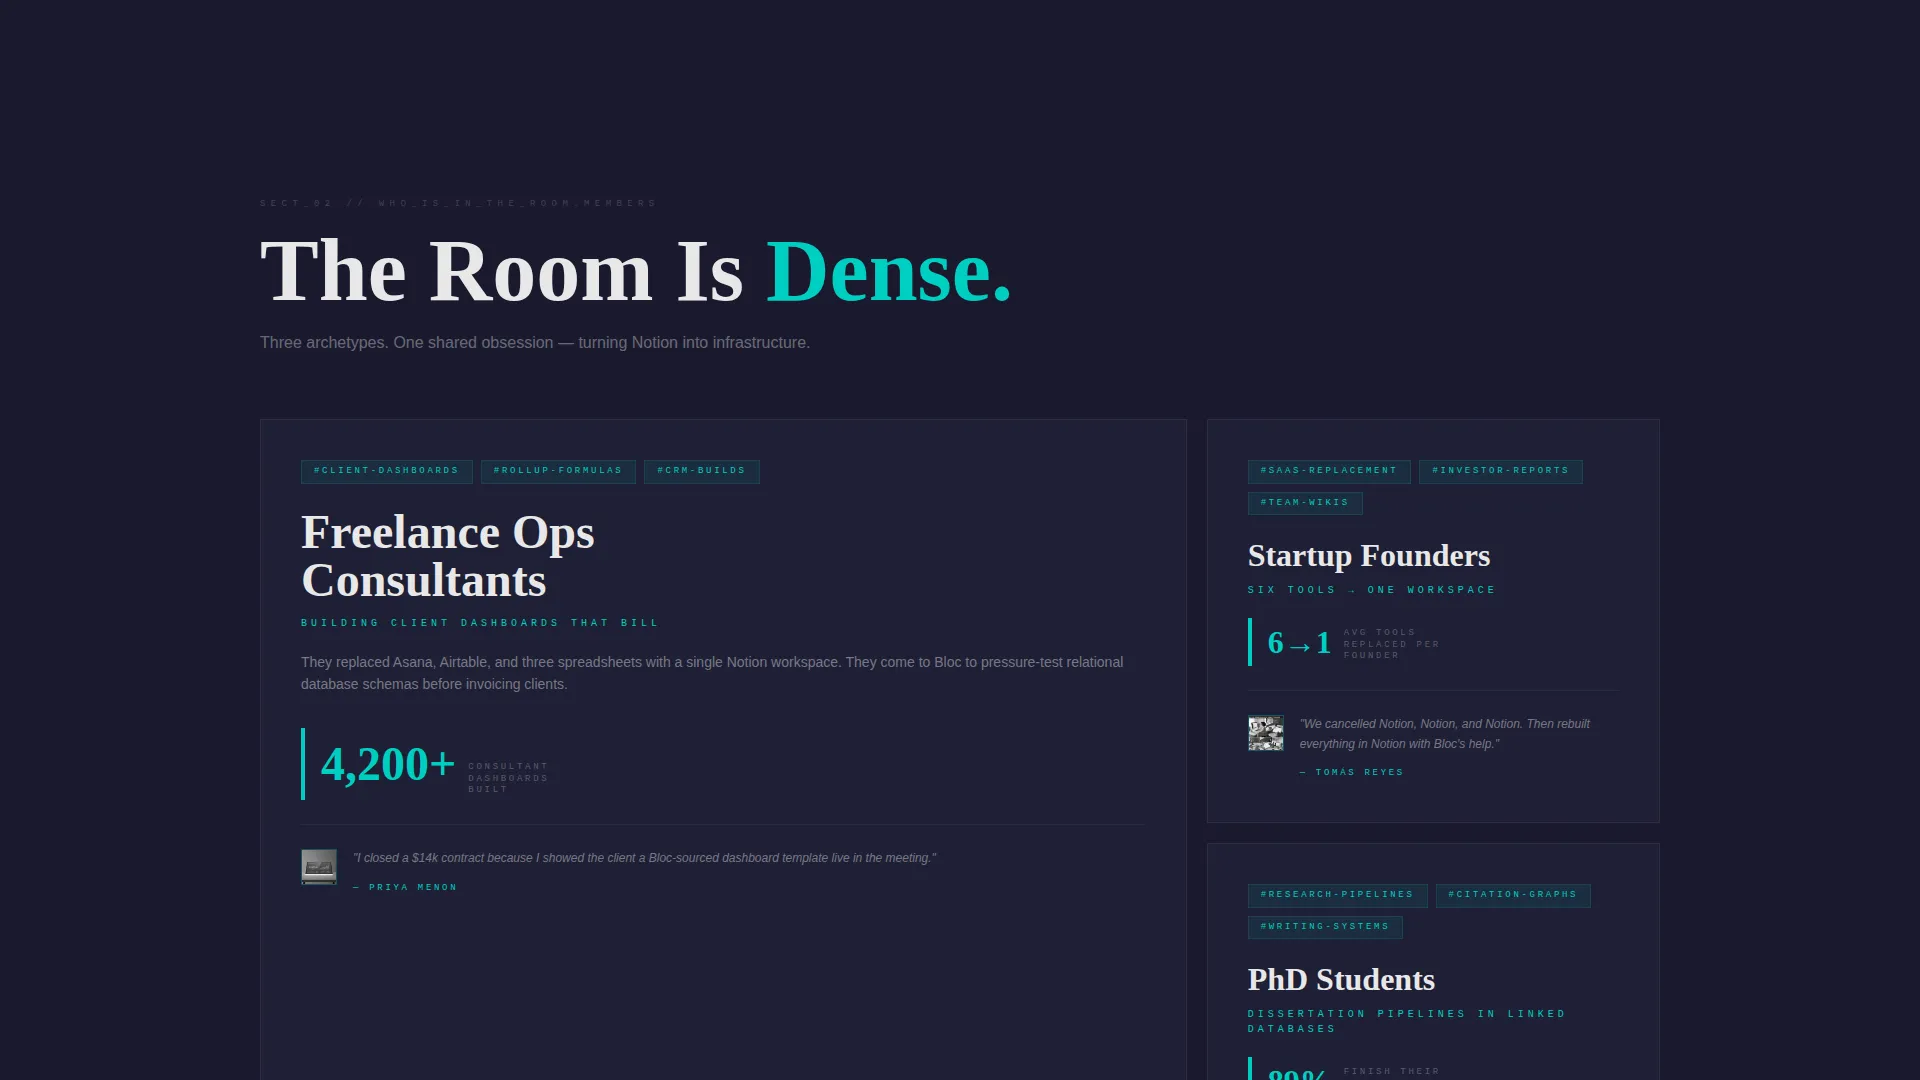Image resolution: width=1920 pixels, height=1080 pixels.
Task: Click the 'They replaced Asana, Airtable' paragraph
Action: coord(712,673)
